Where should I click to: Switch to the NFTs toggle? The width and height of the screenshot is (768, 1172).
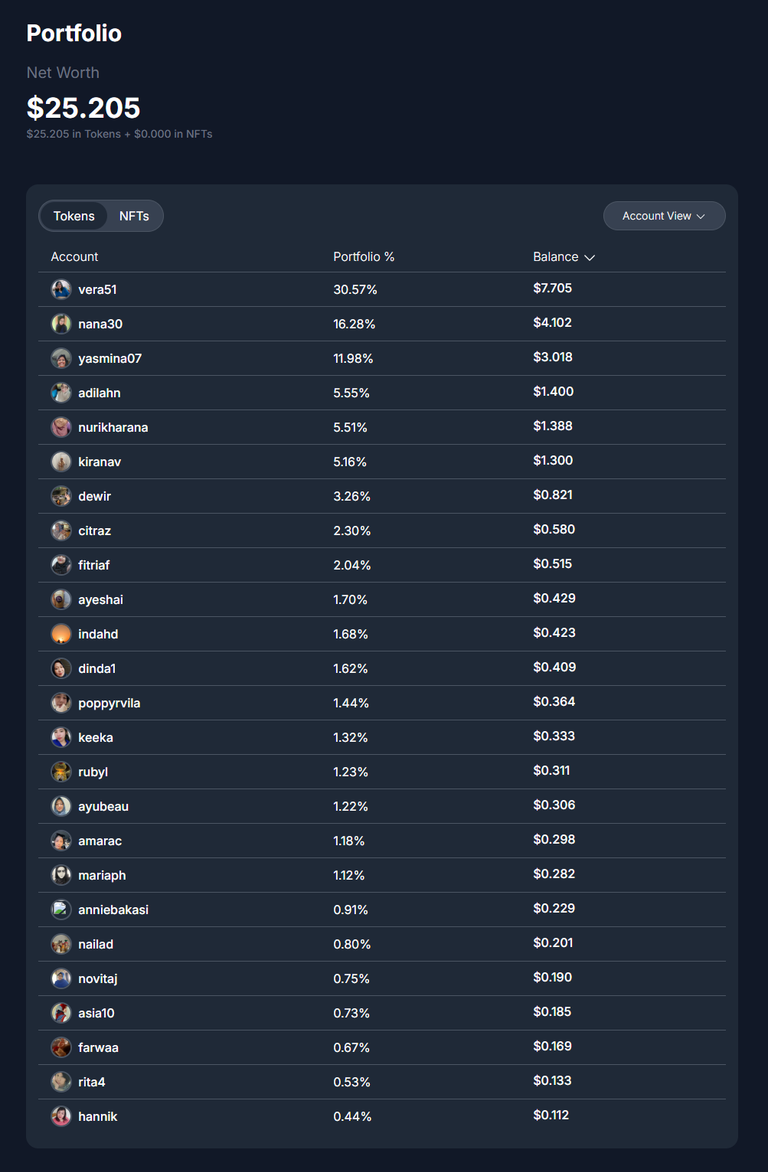[134, 216]
